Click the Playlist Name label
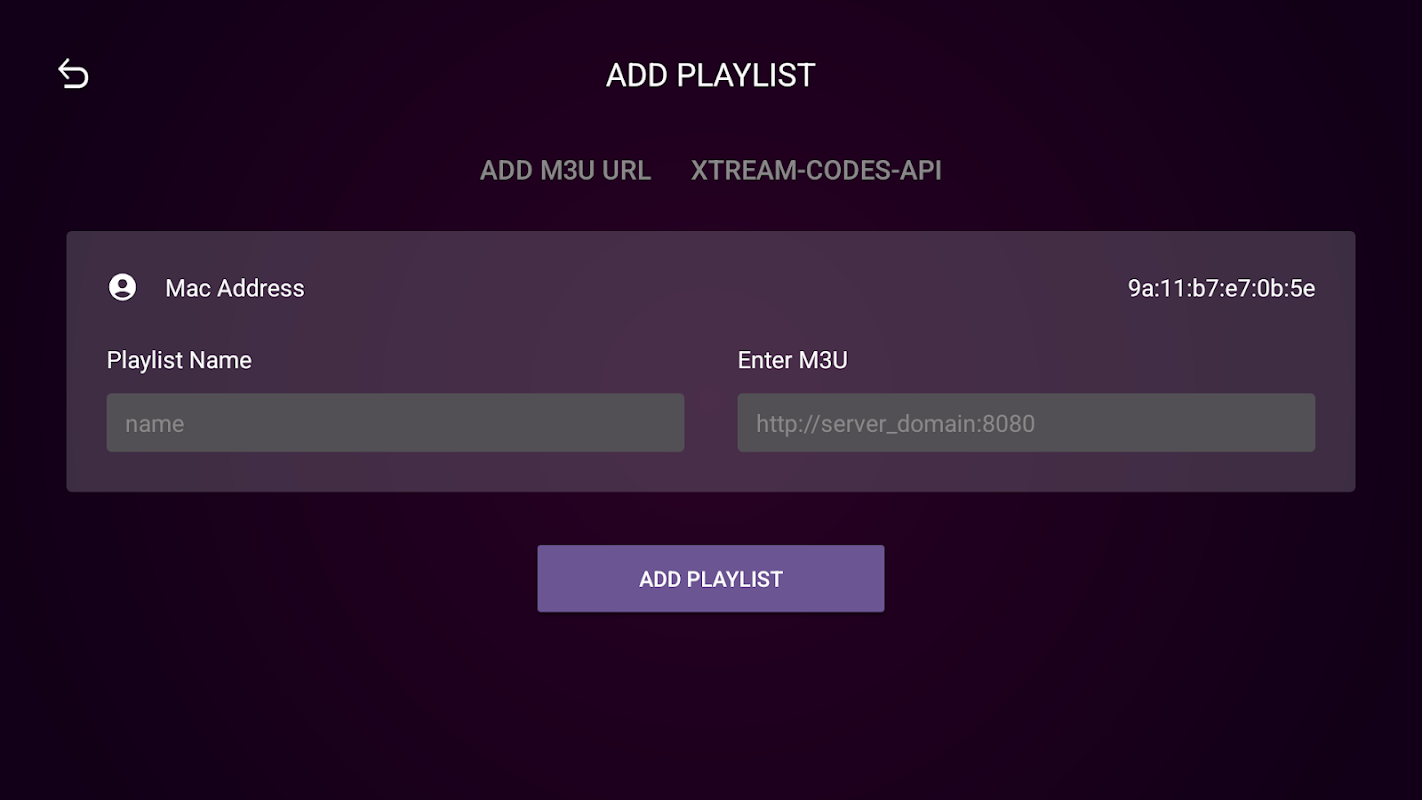The height and width of the screenshot is (800, 1422). pos(179,360)
